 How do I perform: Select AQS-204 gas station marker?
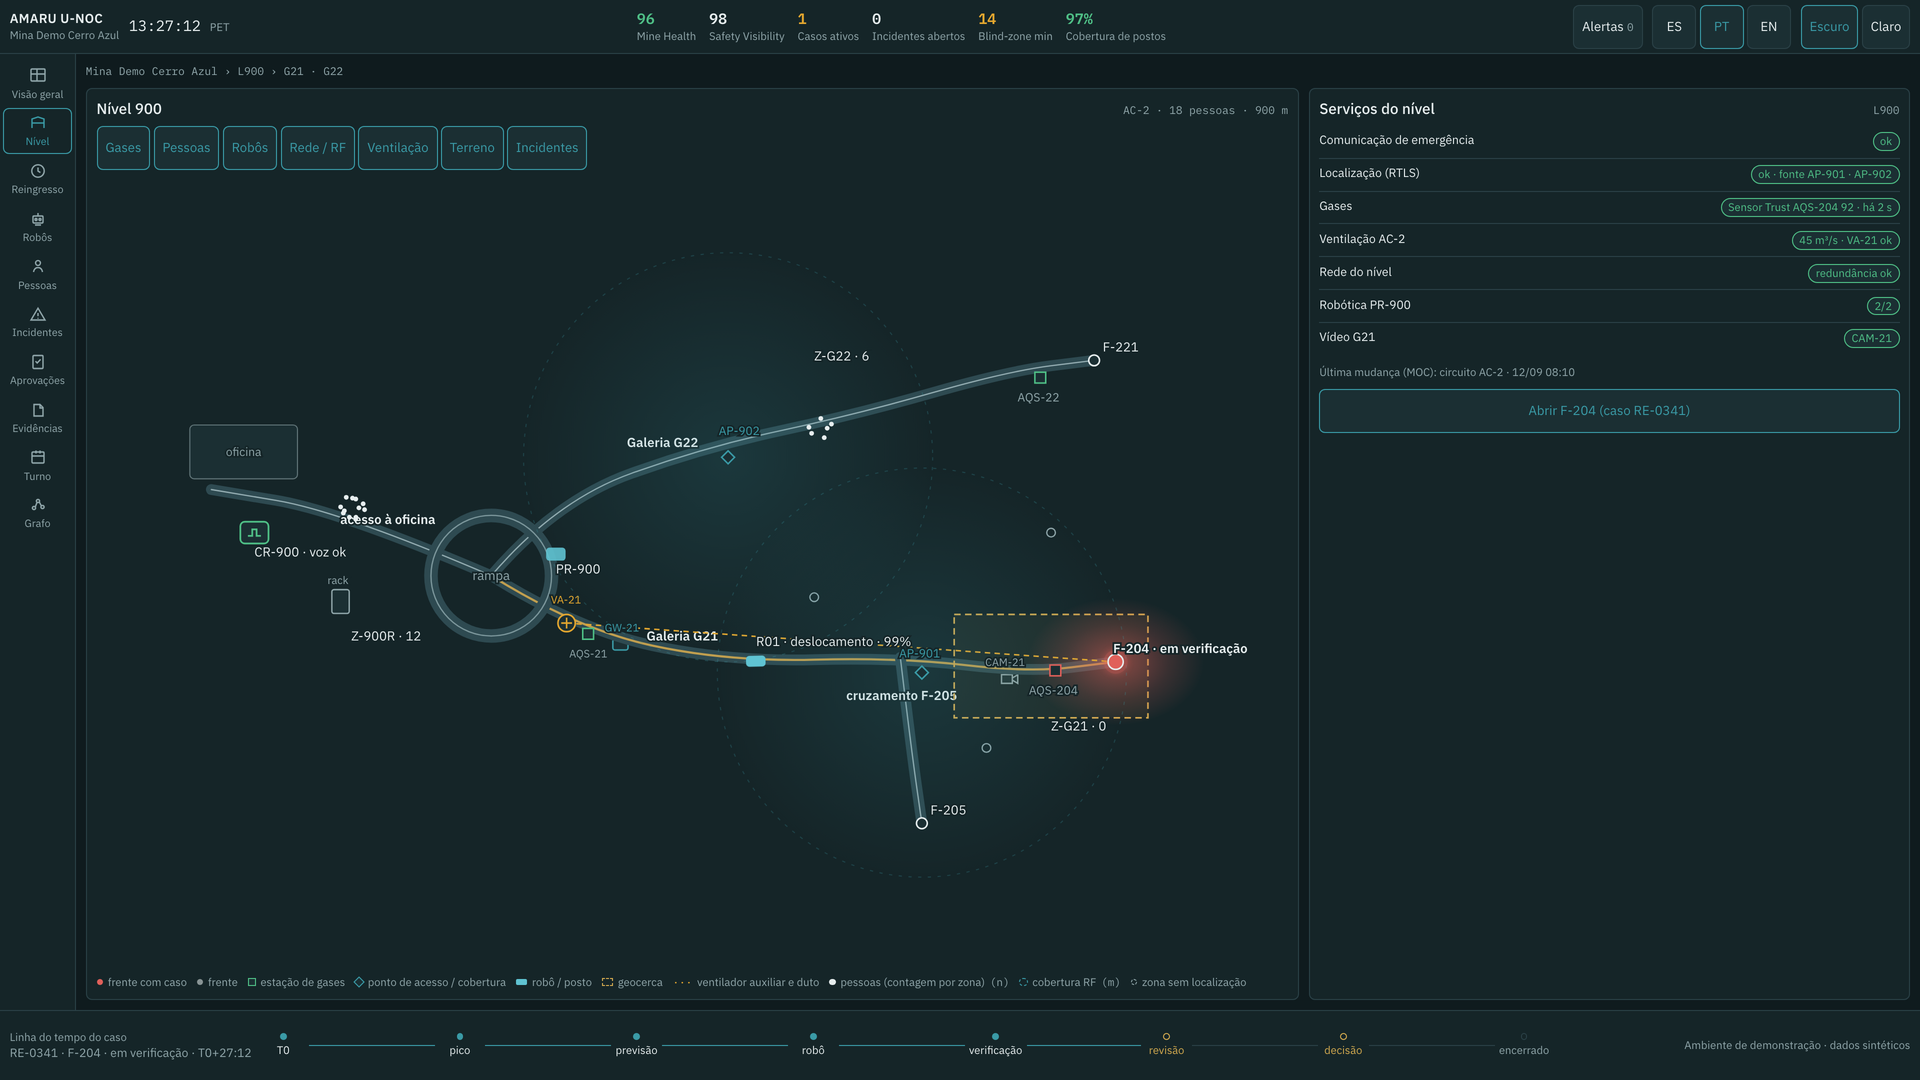click(1055, 671)
